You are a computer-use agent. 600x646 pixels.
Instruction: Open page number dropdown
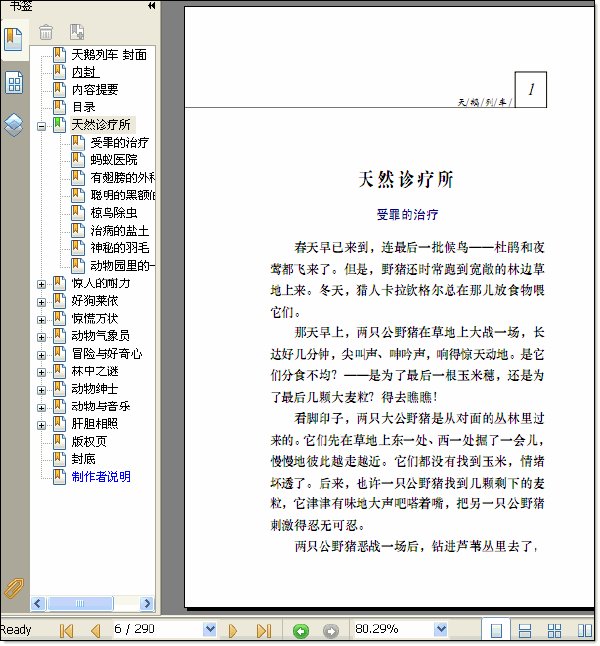click(x=210, y=629)
